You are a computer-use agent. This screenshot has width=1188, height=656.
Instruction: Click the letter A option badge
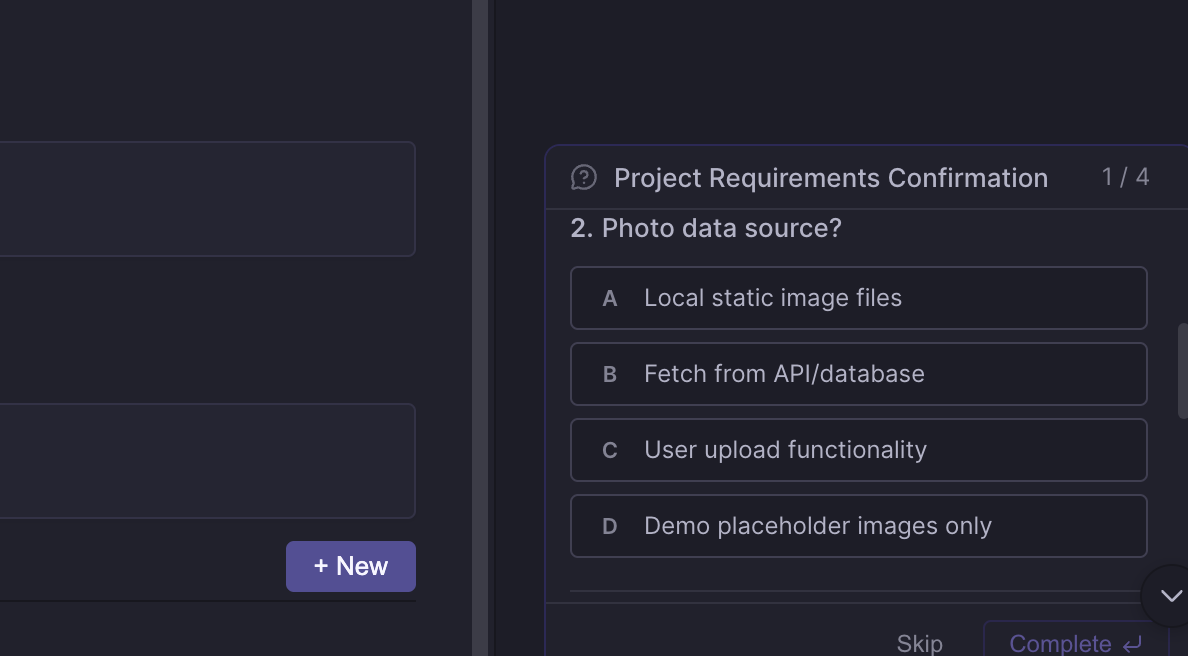tap(610, 299)
